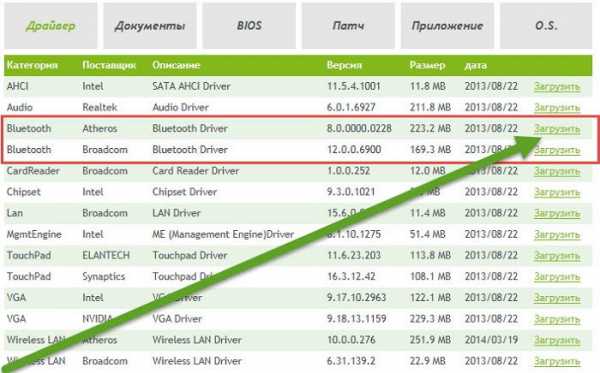Viewport: 600px width, 373px height.
Task: Download the NVIDIA VGA Driver
Action: coord(557,319)
